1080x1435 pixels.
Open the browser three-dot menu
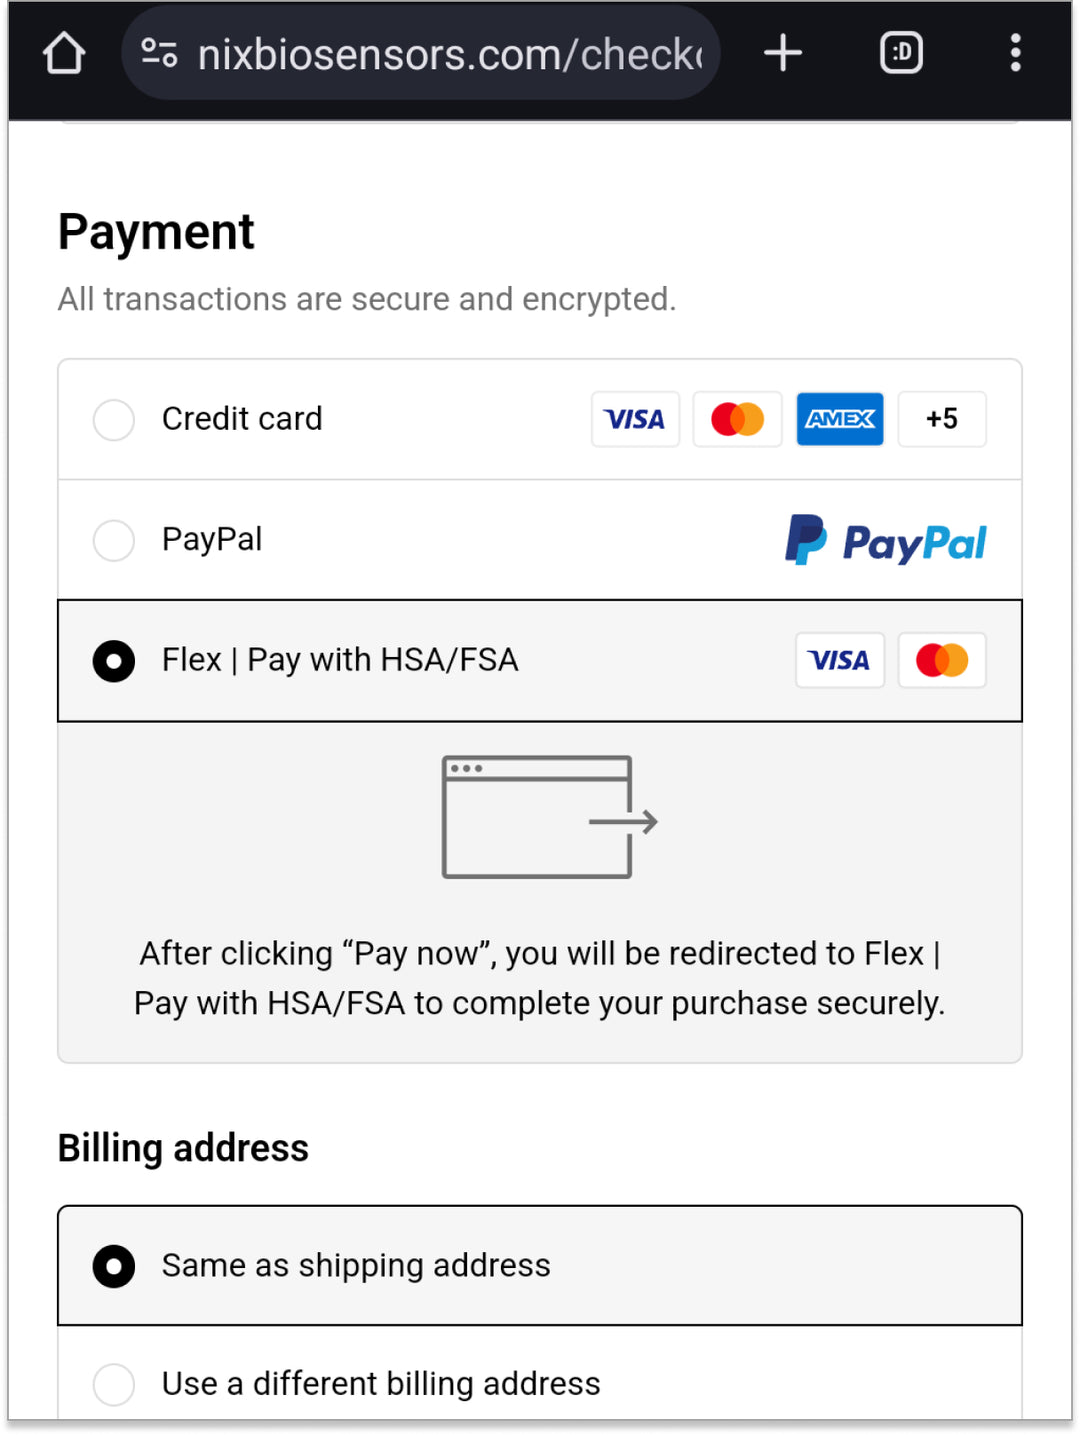pyautogui.click(x=1015, y=53)
